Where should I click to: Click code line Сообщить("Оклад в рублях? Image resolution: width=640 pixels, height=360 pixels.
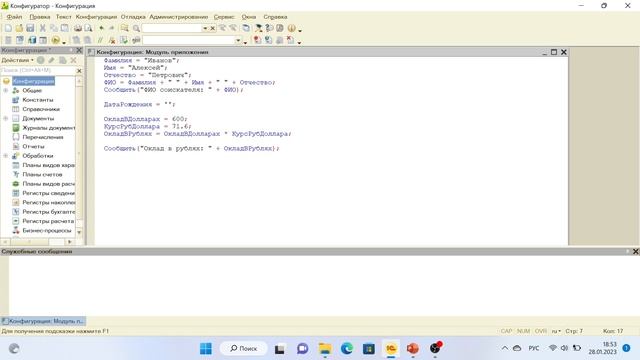191,149
